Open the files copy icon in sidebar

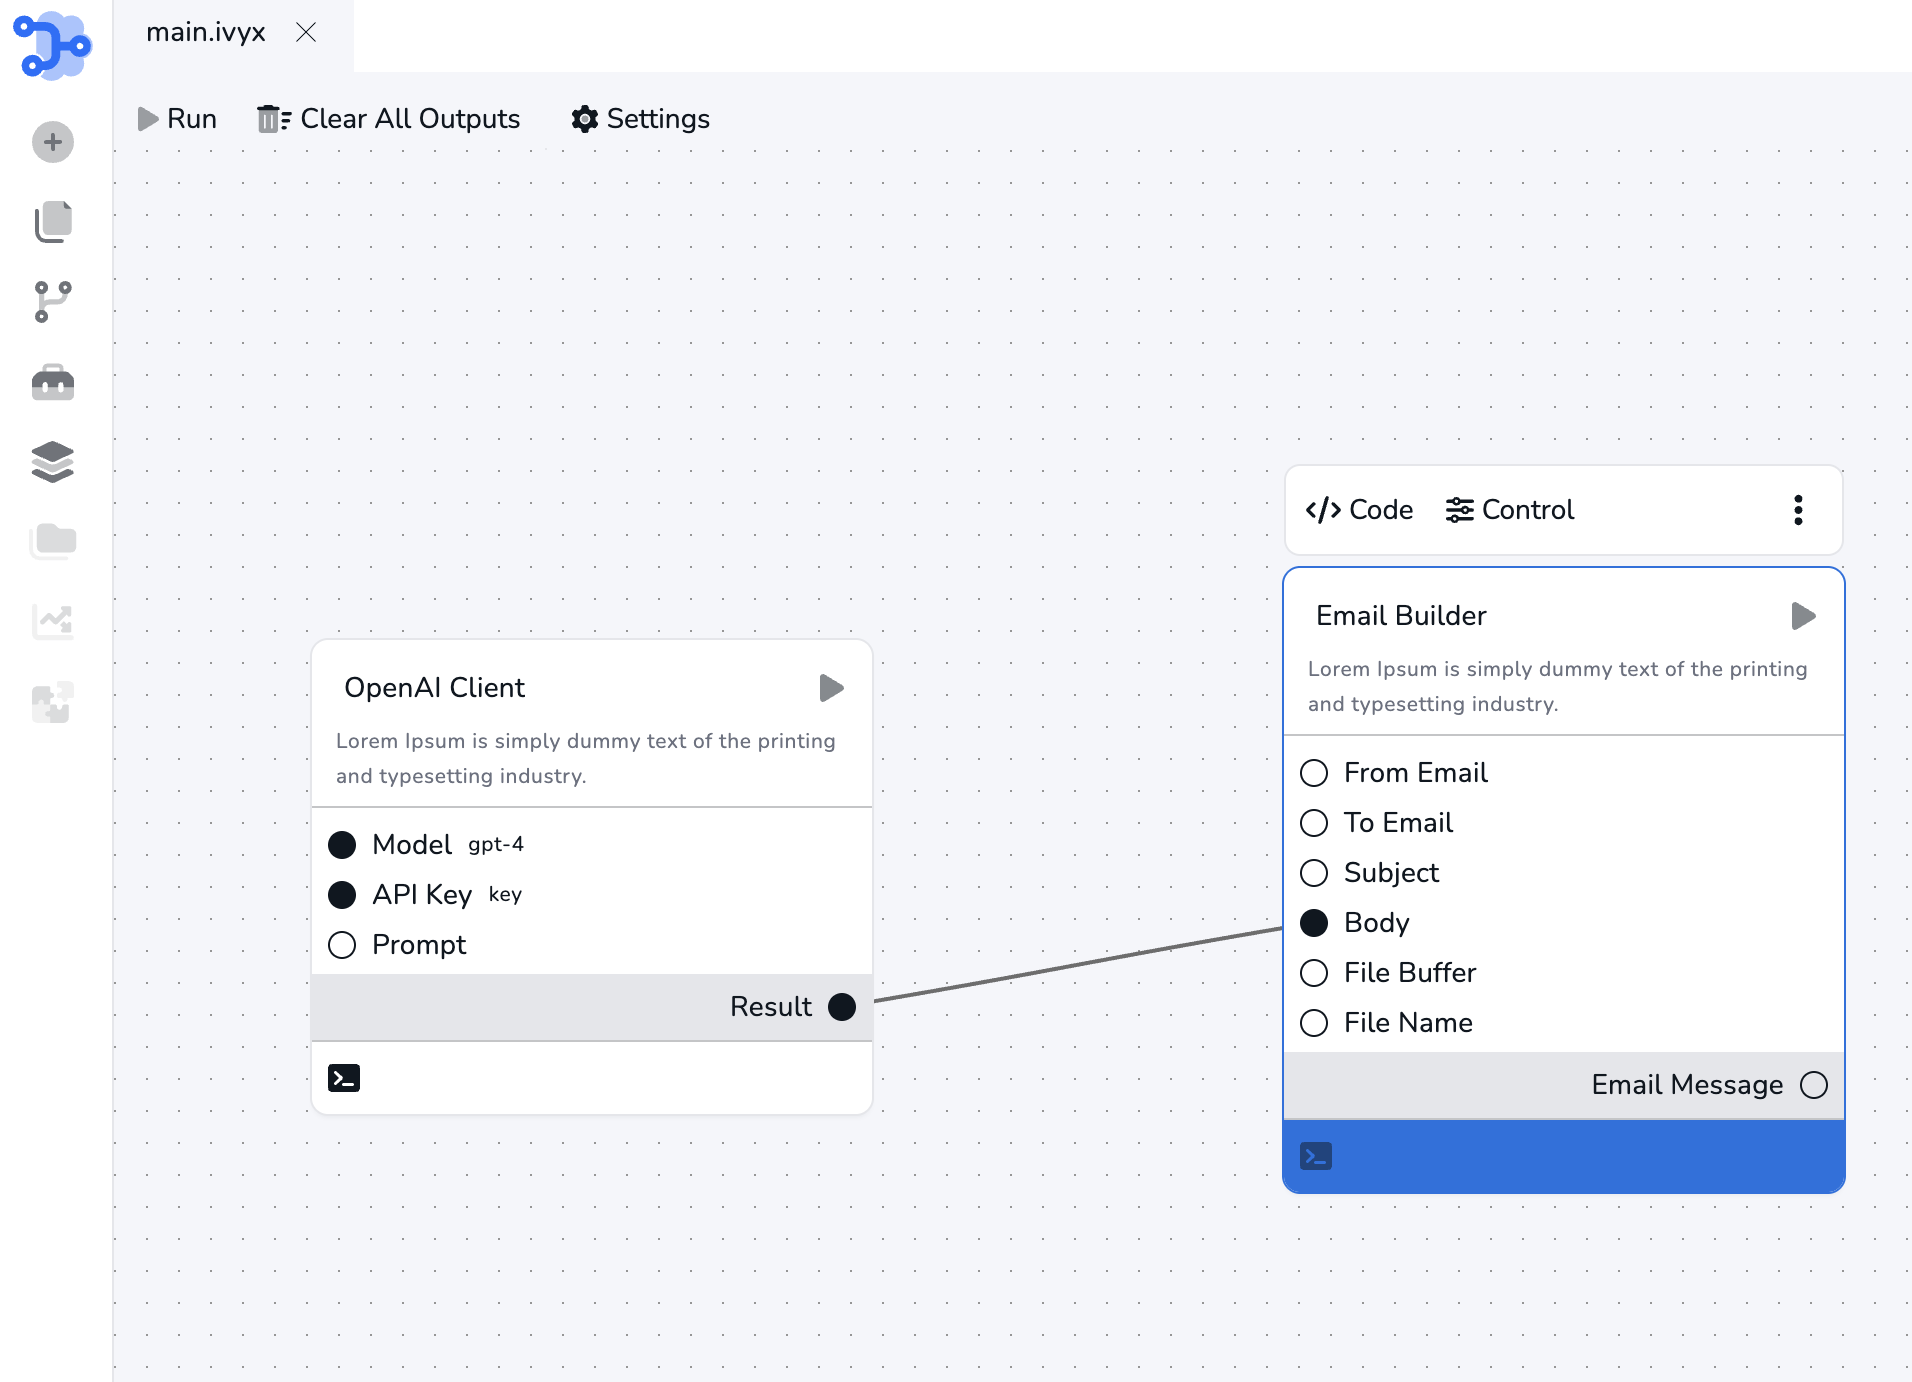tap(53, 222)
